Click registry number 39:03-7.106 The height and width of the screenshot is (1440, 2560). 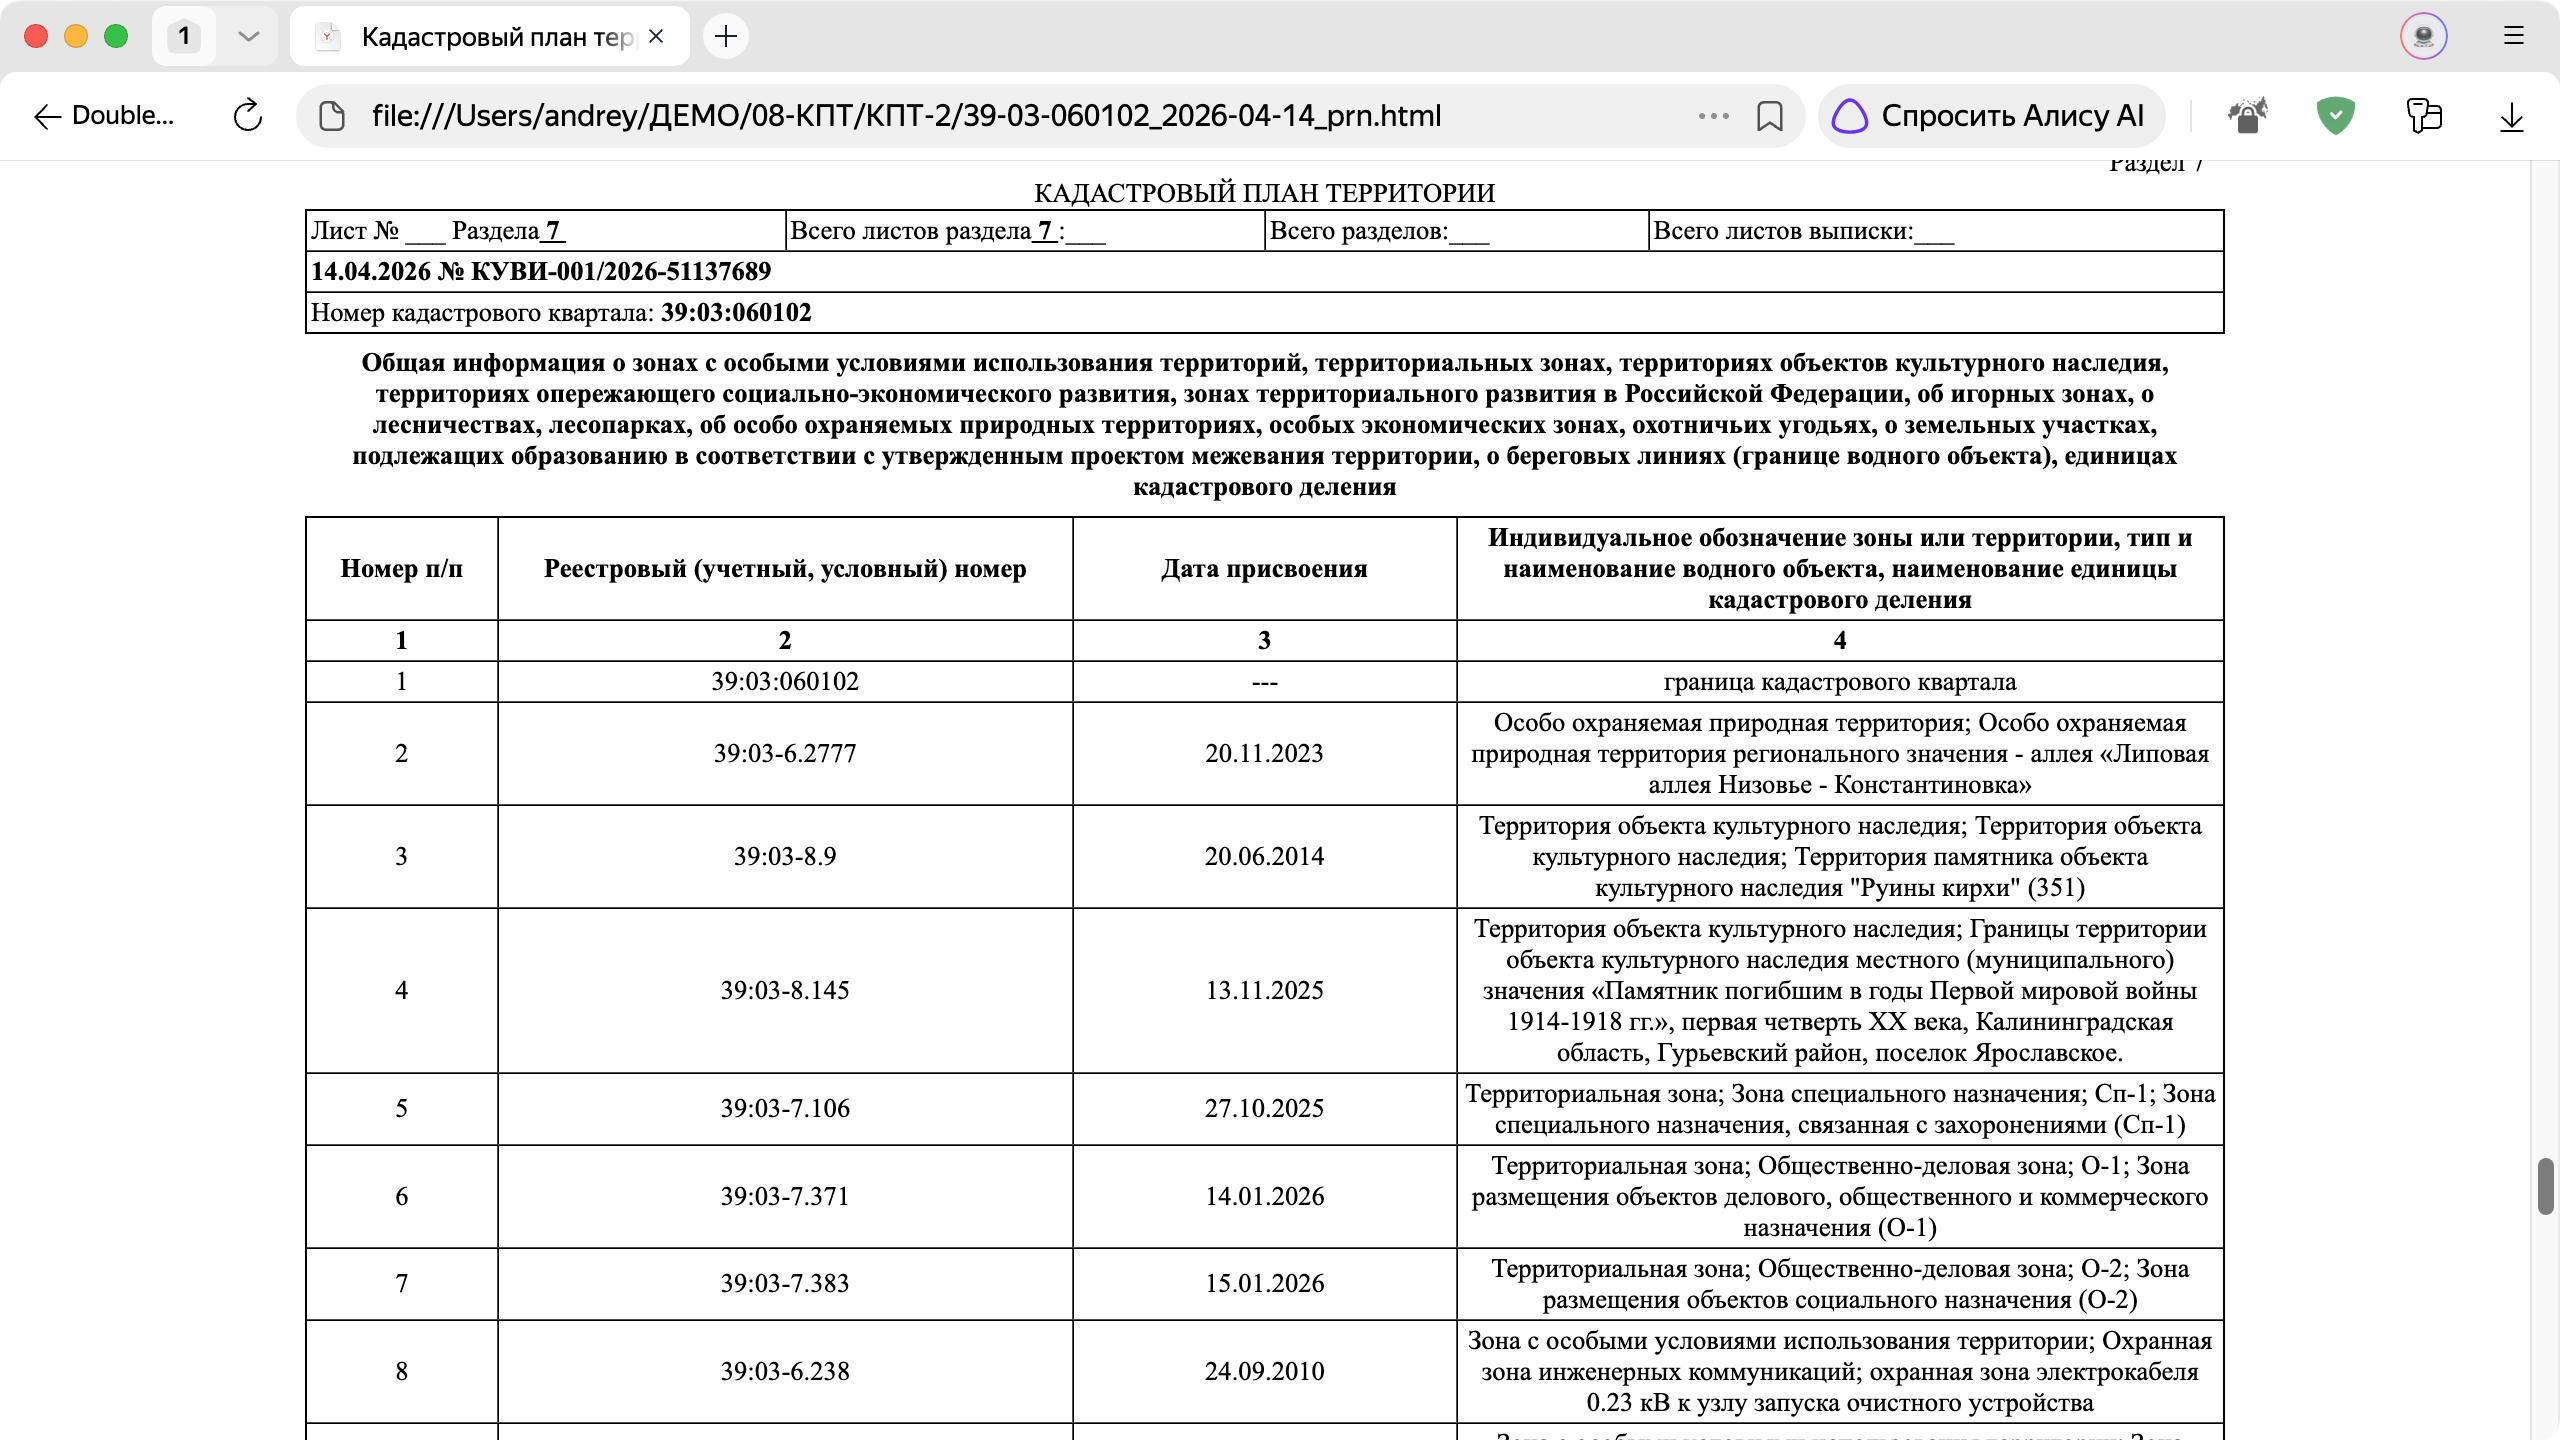tap(785, 1108)
